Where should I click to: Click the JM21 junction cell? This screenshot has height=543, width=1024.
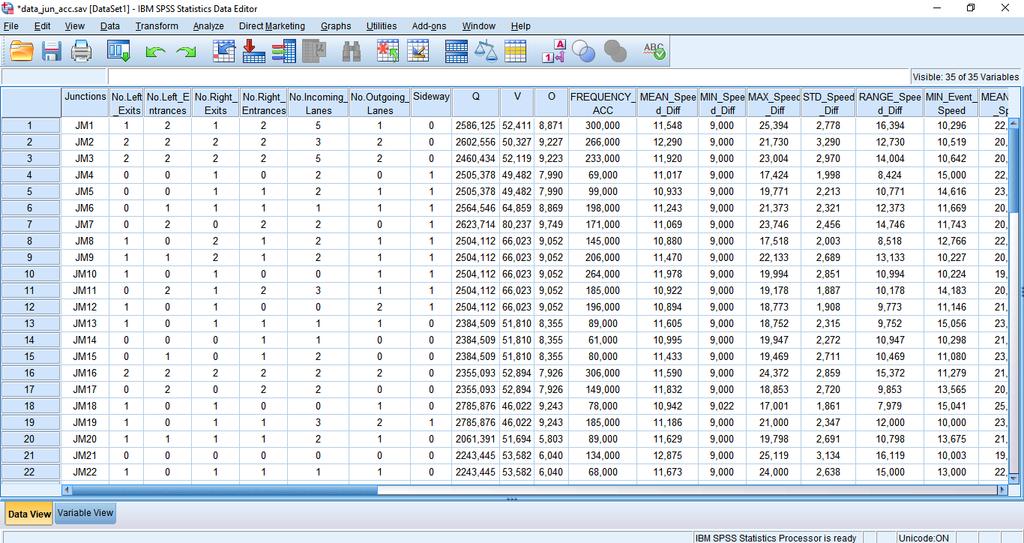(x=85, y=455)
